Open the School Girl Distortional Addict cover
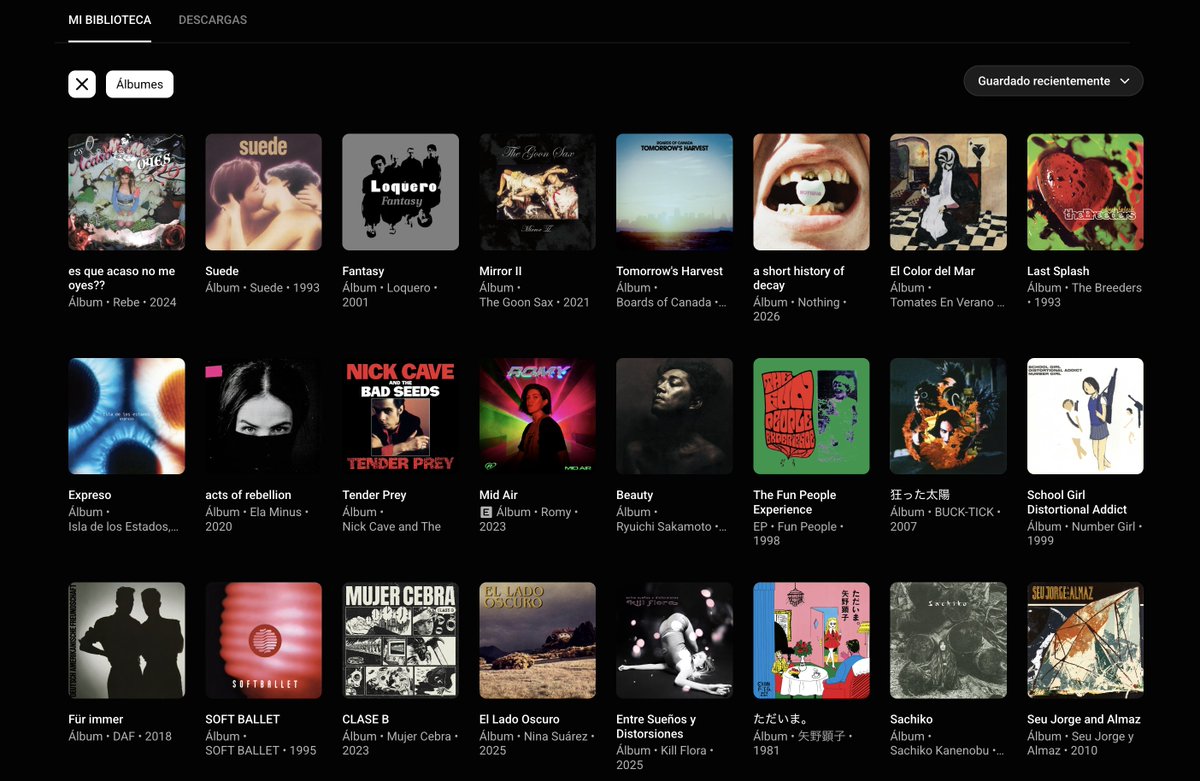 pyautogui.click(x=1086, y=416)
